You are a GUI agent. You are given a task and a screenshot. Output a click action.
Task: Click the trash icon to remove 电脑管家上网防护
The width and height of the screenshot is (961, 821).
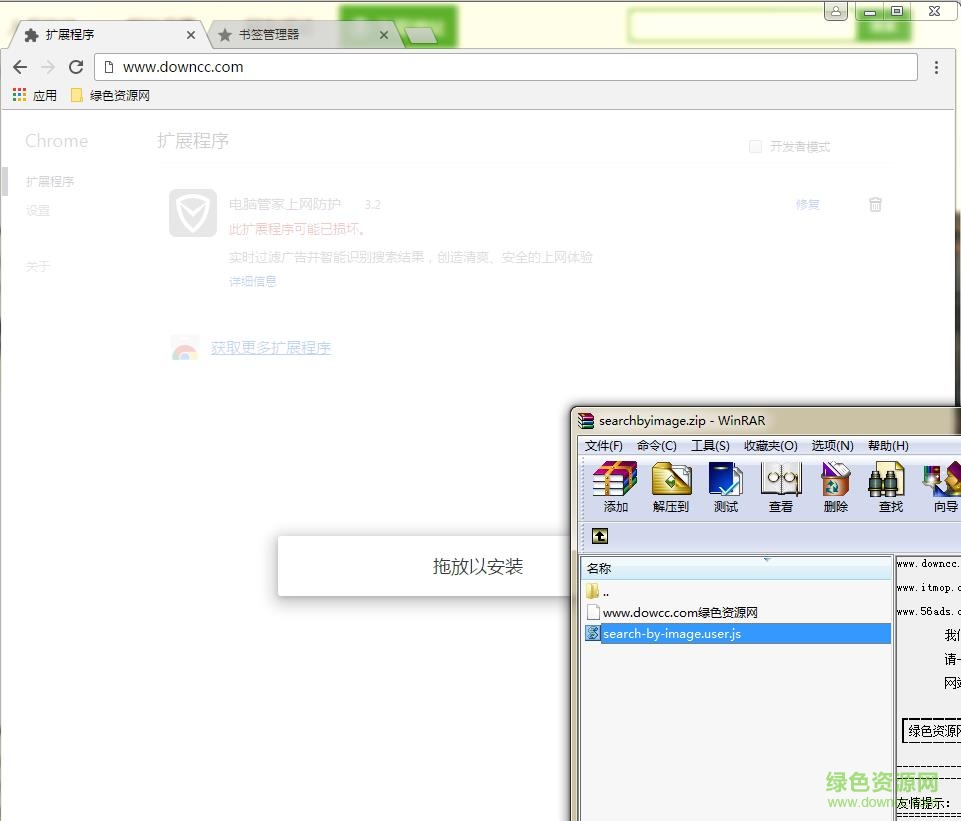click(x=875, y=204)
